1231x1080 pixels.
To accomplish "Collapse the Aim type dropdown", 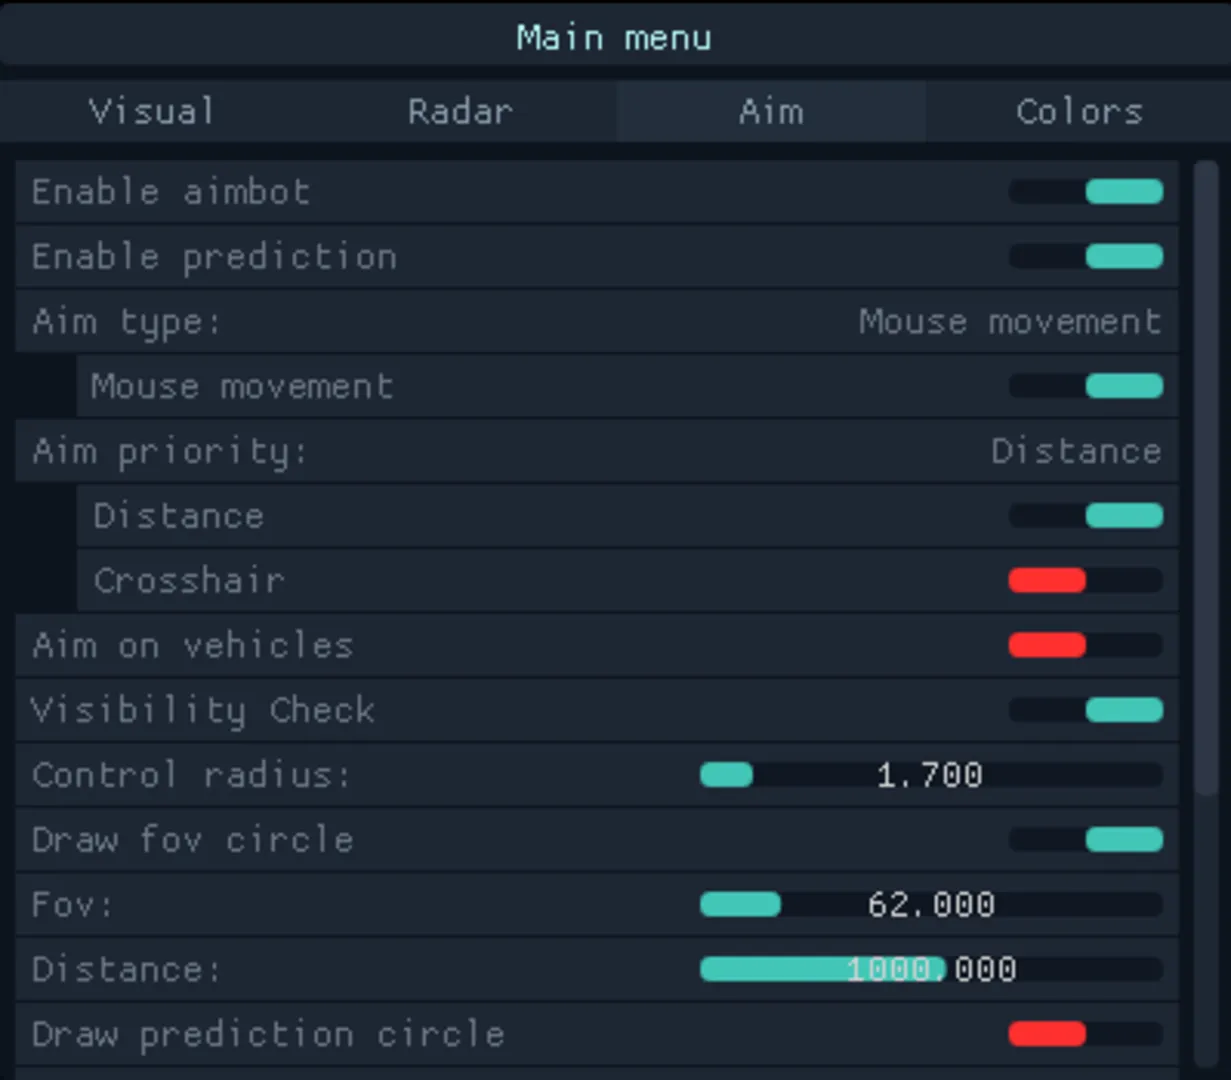I will (596, 322).
